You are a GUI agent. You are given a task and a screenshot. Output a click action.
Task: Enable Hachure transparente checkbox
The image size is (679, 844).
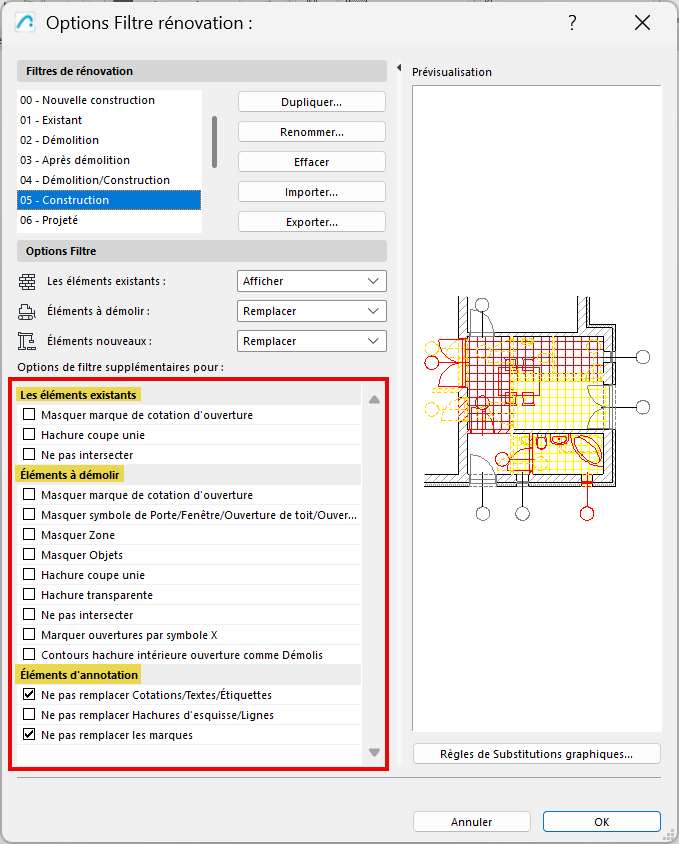[x=29, y=594]
